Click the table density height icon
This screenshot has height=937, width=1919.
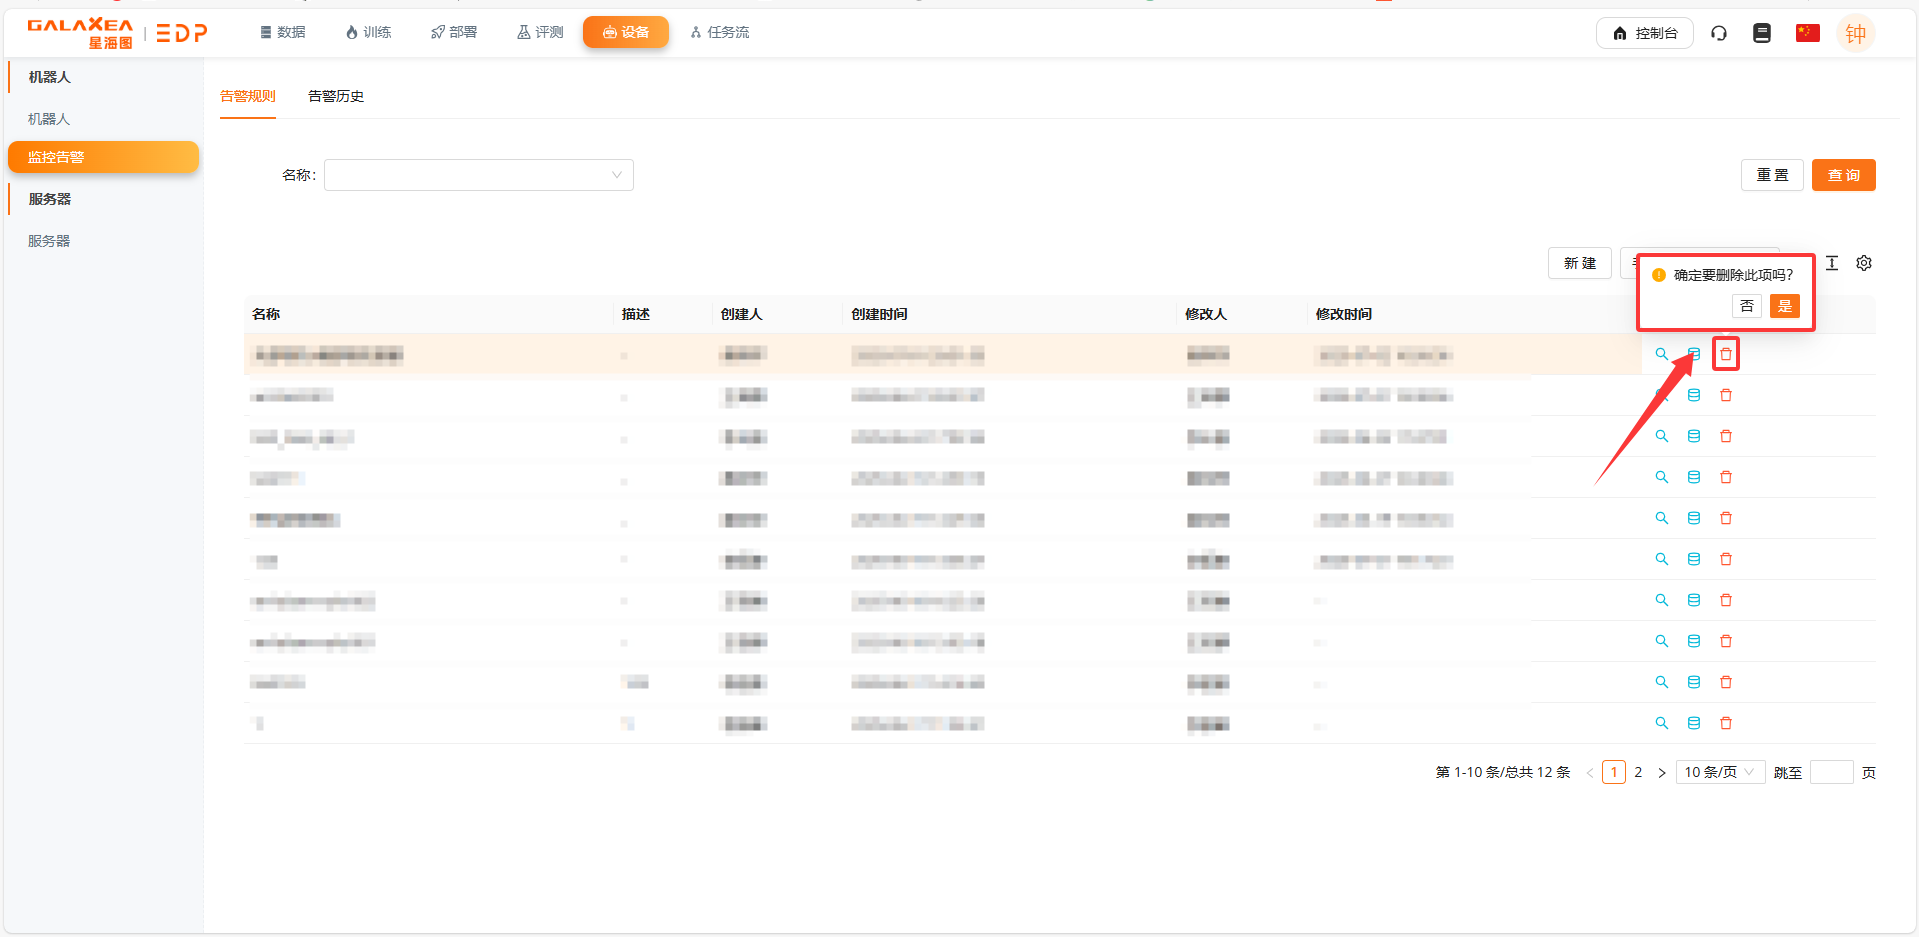coord(1832,263)
